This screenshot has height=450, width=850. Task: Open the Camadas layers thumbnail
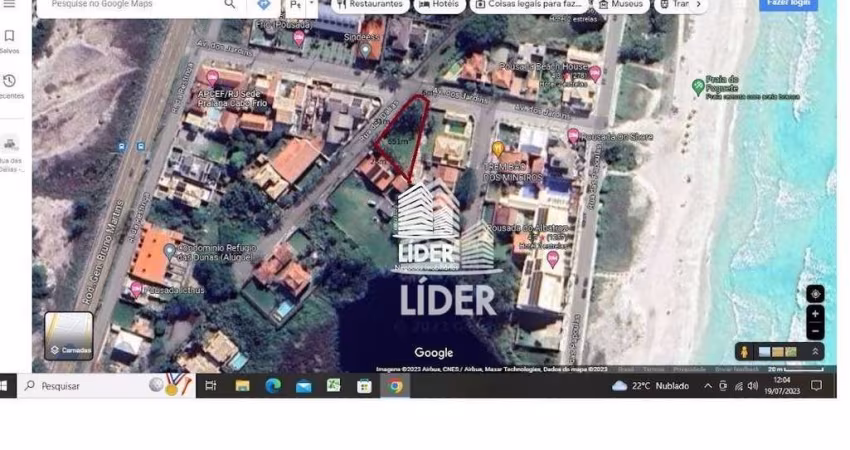68,336
